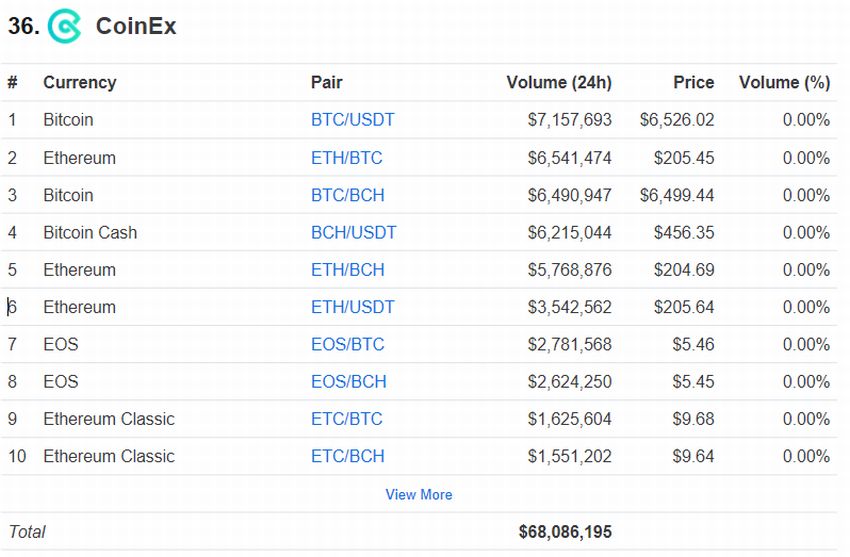Viewport: 850px width, 557px height.
Task: Select the Bitcoin Cash currency name
Action: [x=90, y=232]
